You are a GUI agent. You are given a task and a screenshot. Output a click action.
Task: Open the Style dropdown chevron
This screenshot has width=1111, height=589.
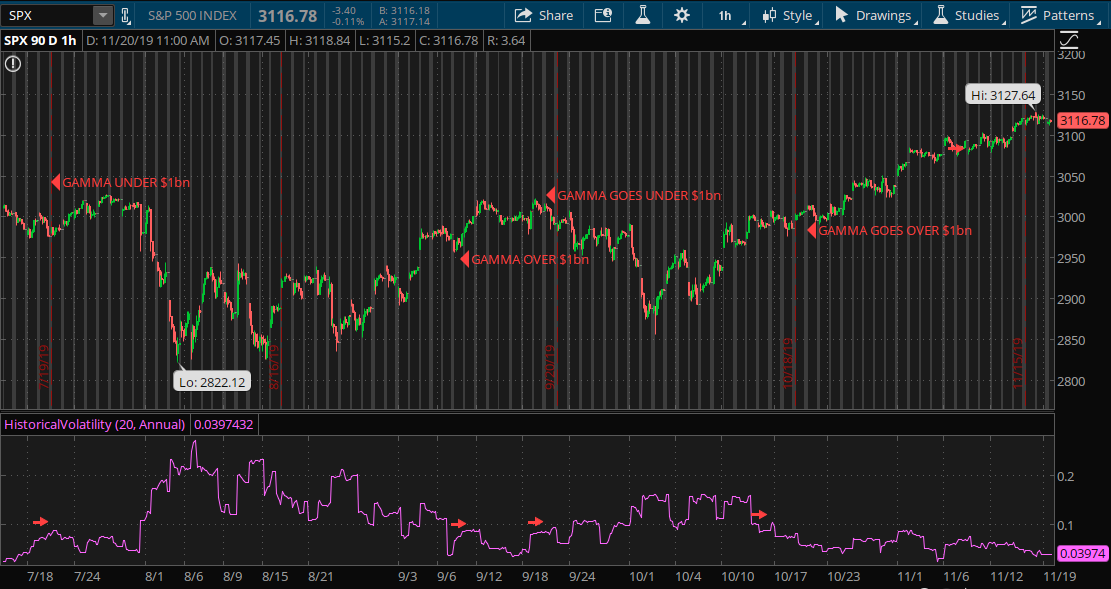817,22
